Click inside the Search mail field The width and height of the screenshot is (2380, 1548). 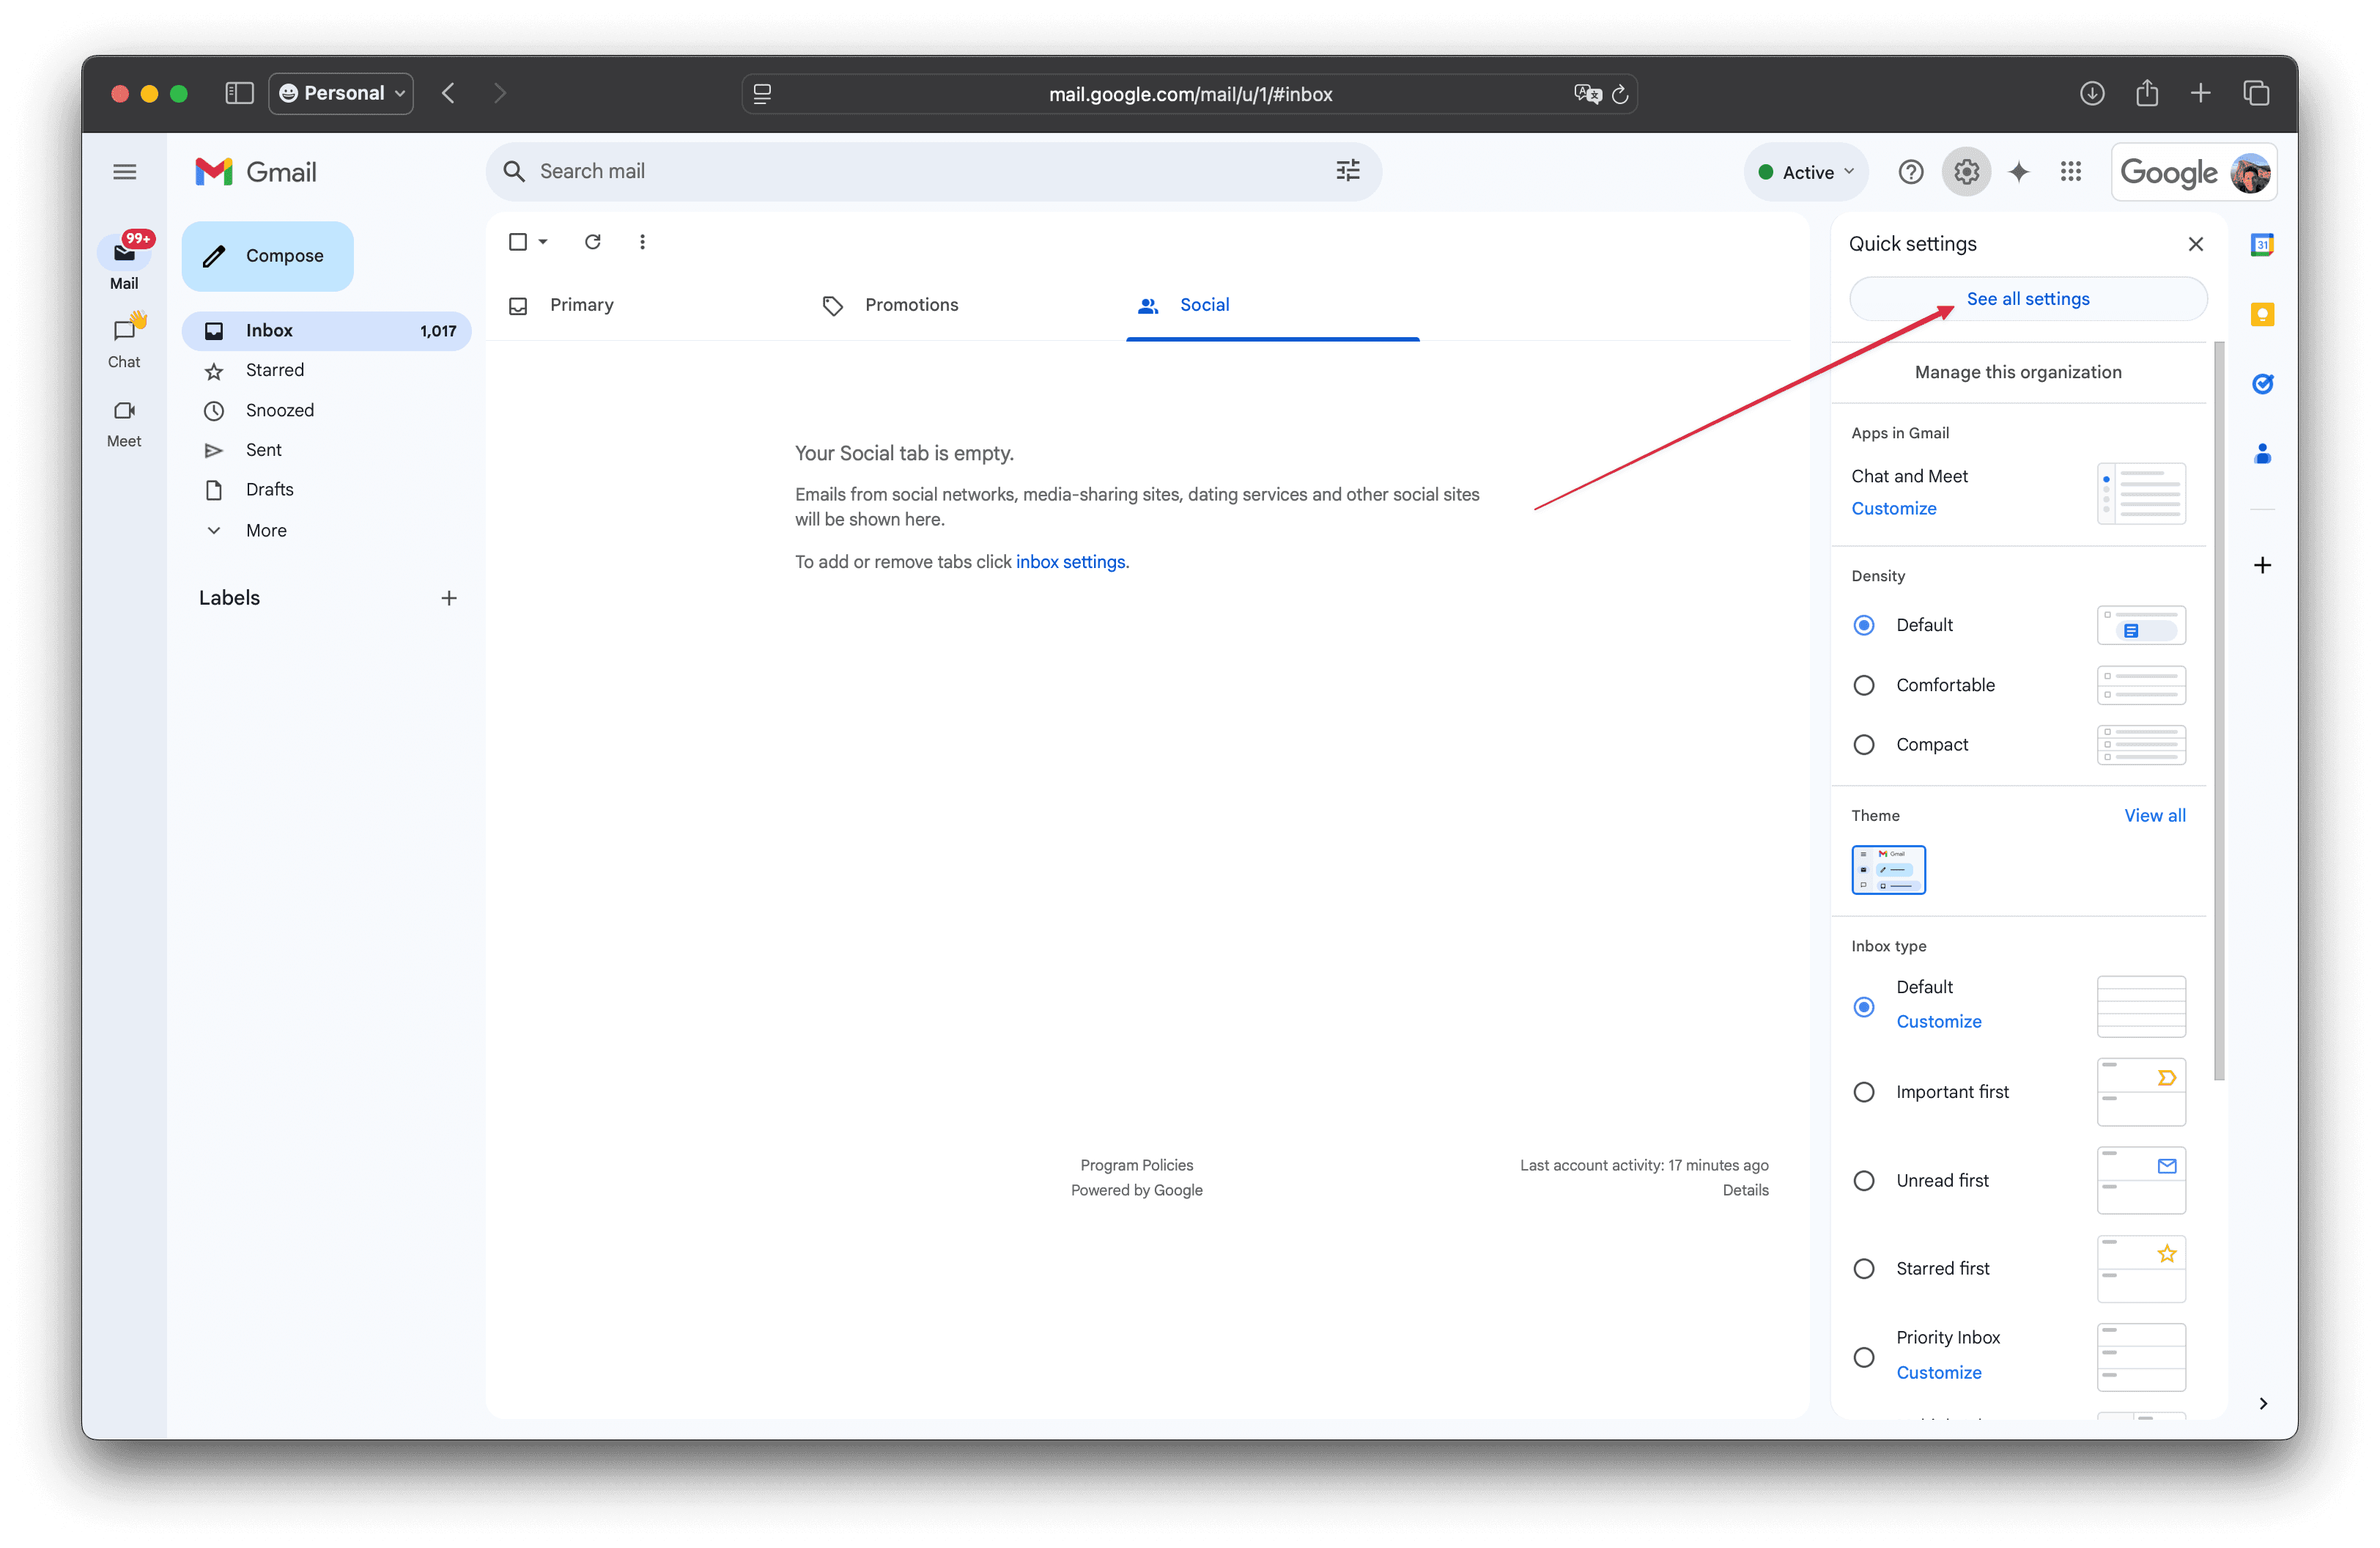click(900, 171)
